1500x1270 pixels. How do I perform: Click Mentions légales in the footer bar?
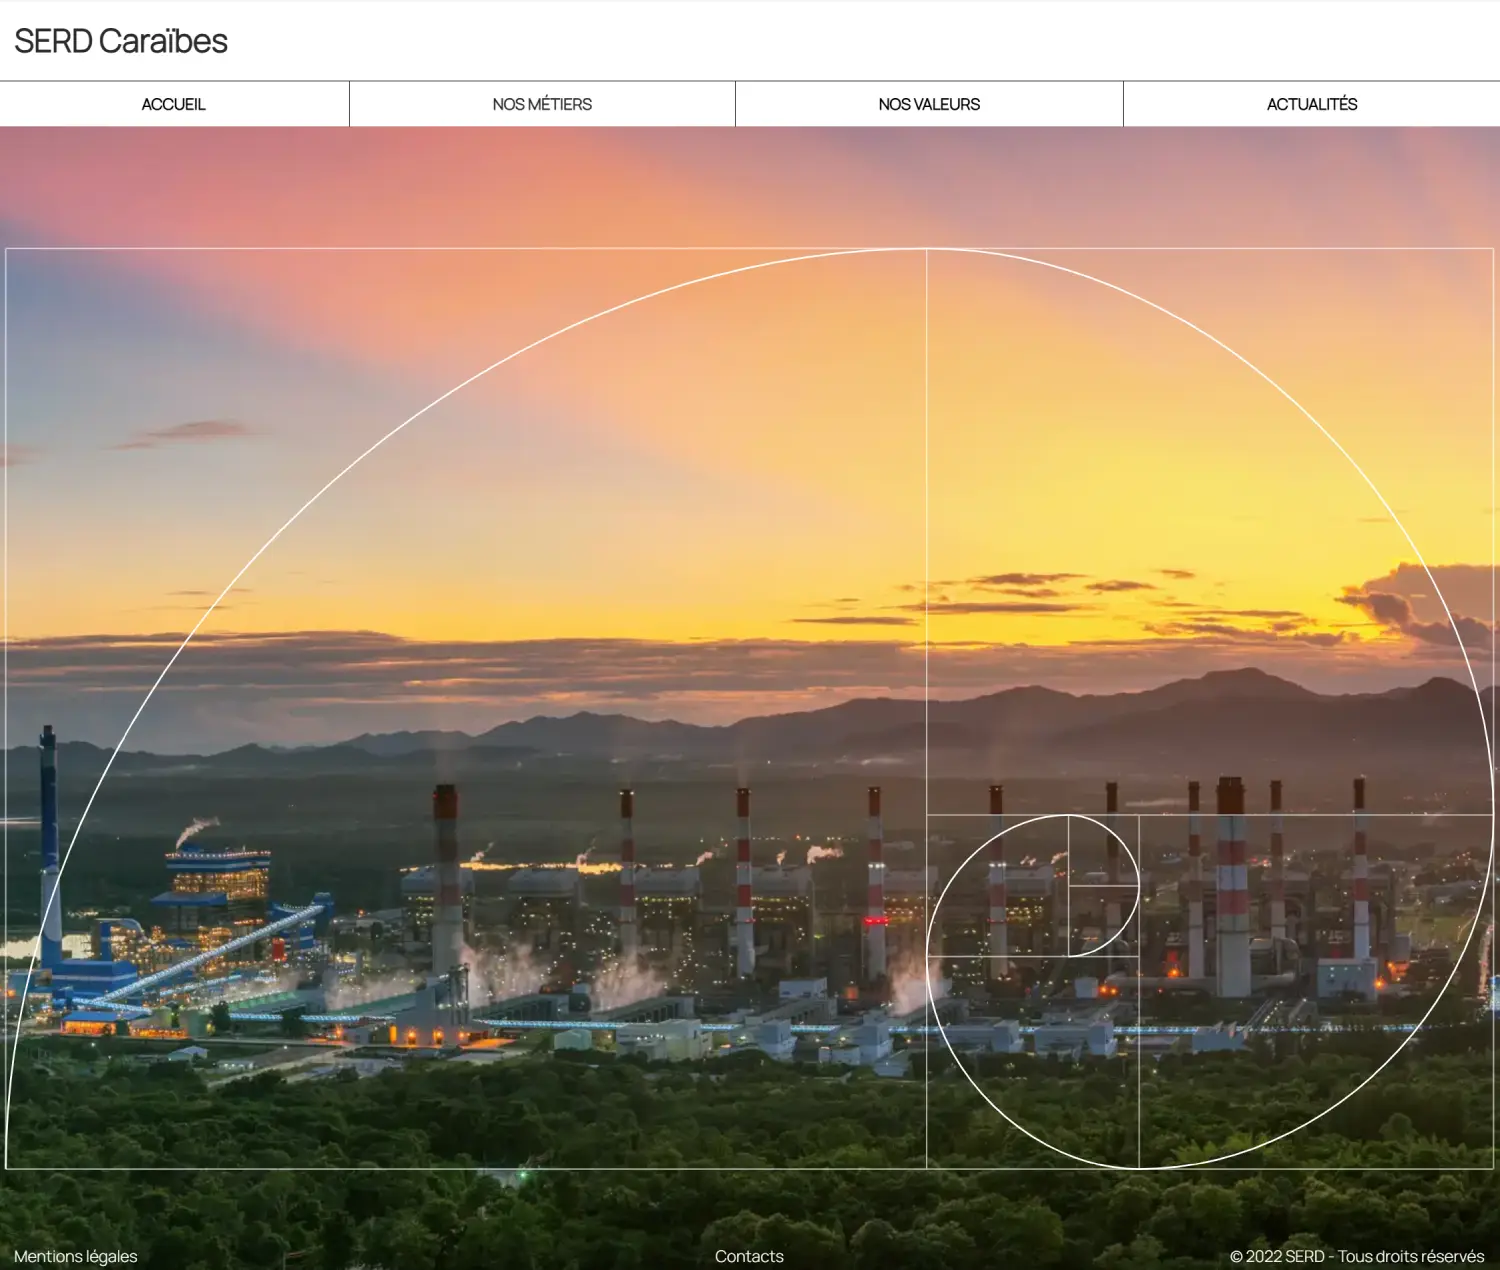pos(76,1256)
